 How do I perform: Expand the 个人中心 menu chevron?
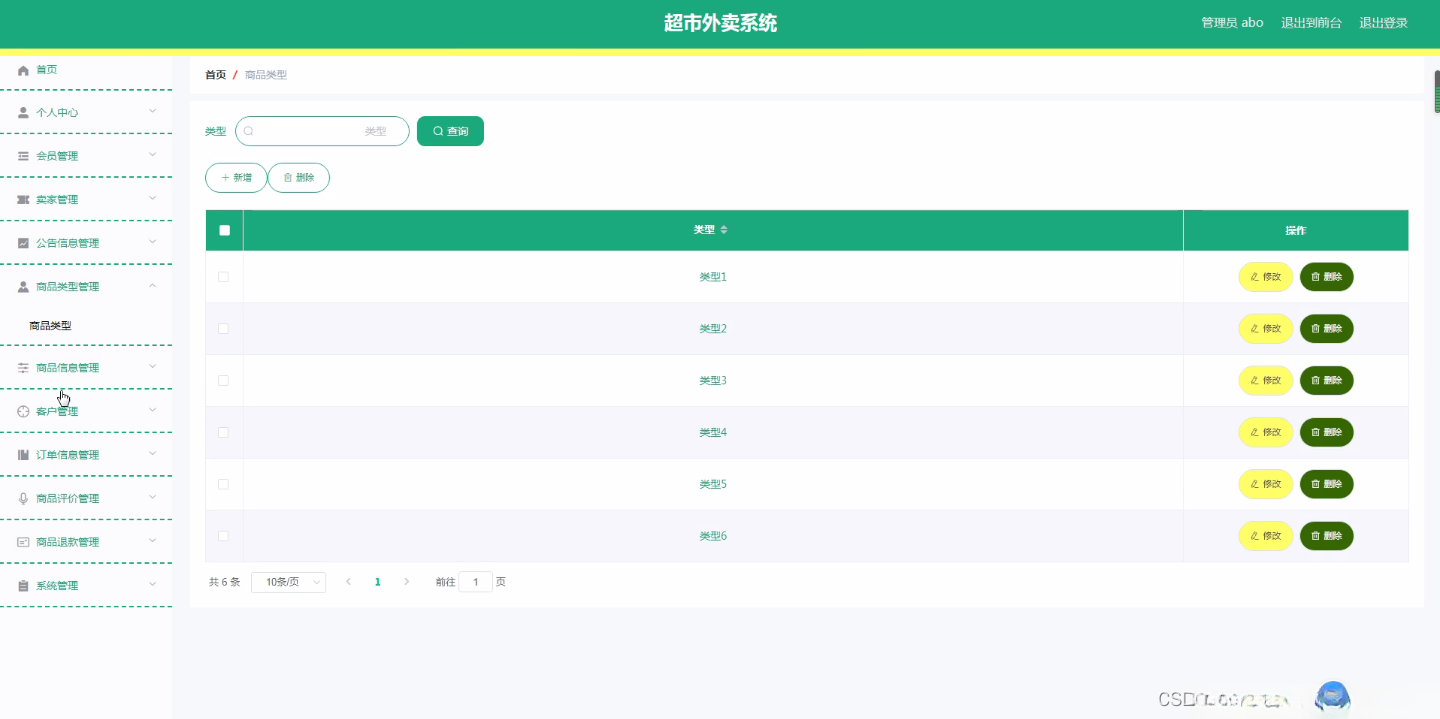[153, 111]
